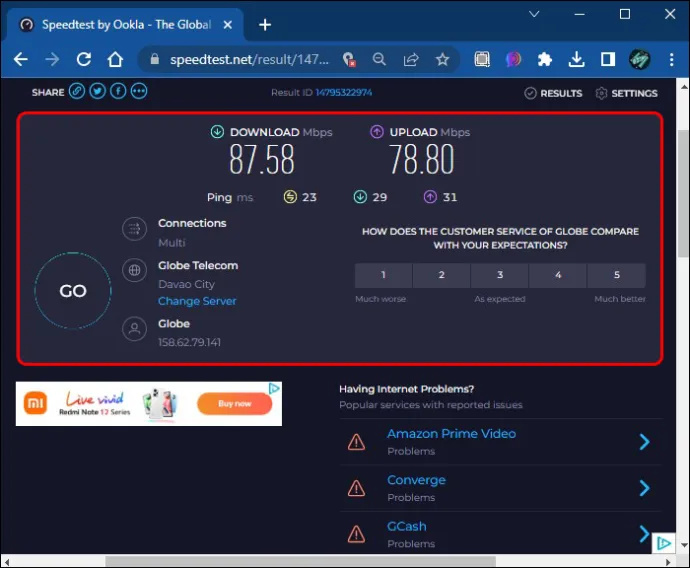This screenshot has height=568, width=690.
Task: Open the profile avatar menu
Action: (639, 59)
